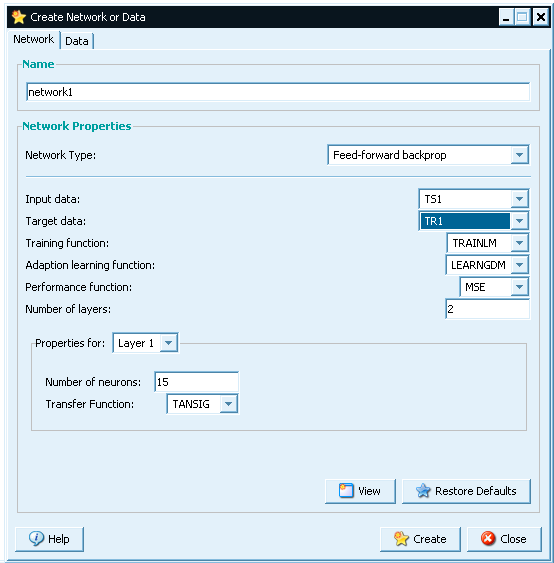Click the star icon in the title bar
This screenshot has width=554, height=563.
pos(18,17)
